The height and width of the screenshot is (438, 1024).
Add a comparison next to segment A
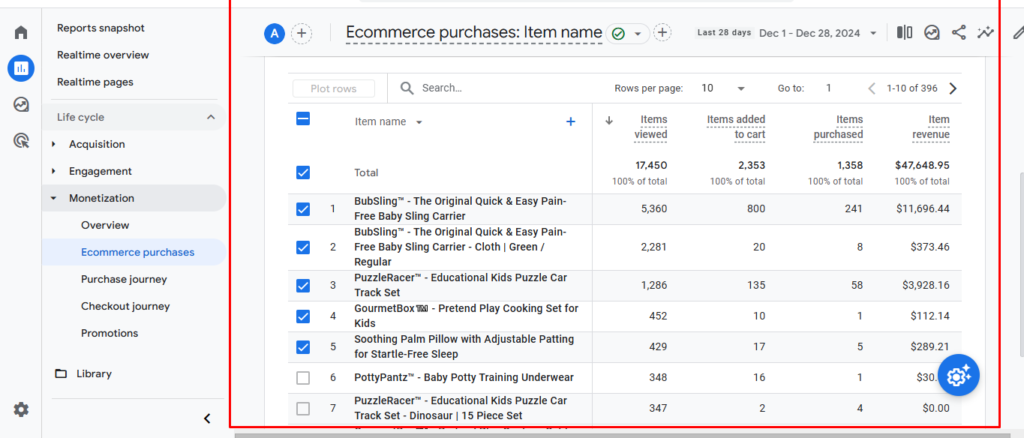pos(301,33)
